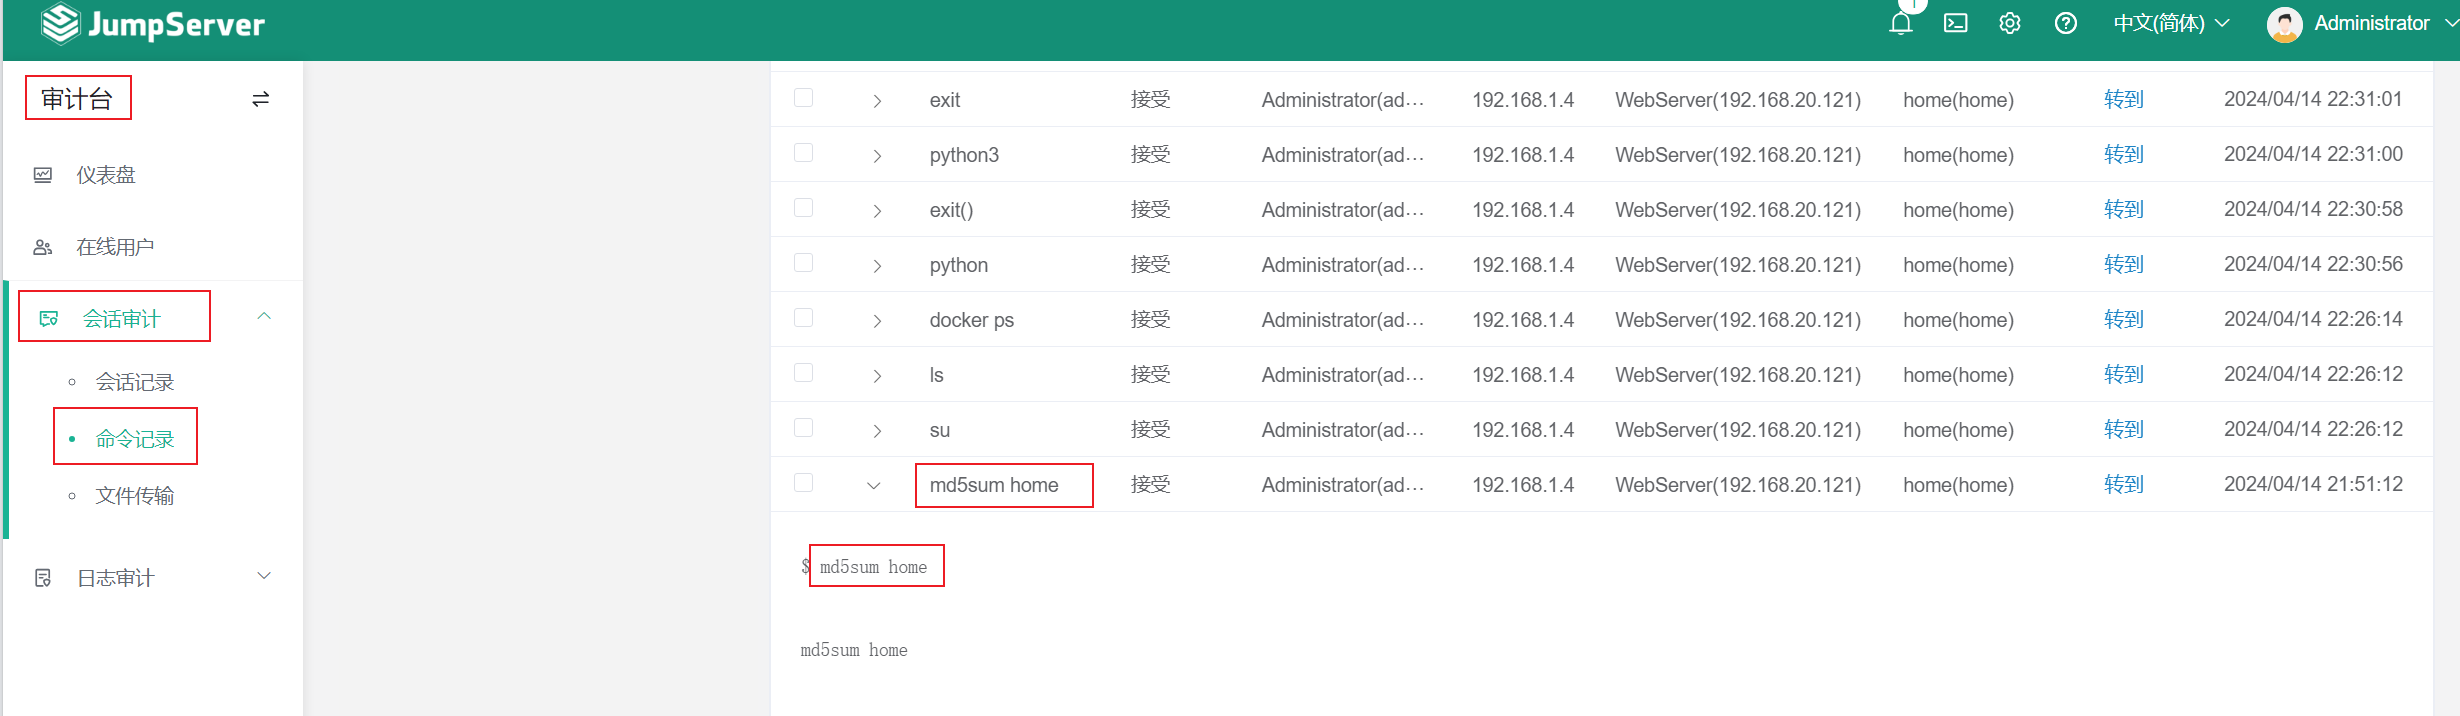The width and height of the screenshot is (2460, 716).
Task: Click timestamp 2024/04/14 21:51:12
Action: pos(2313,484)
